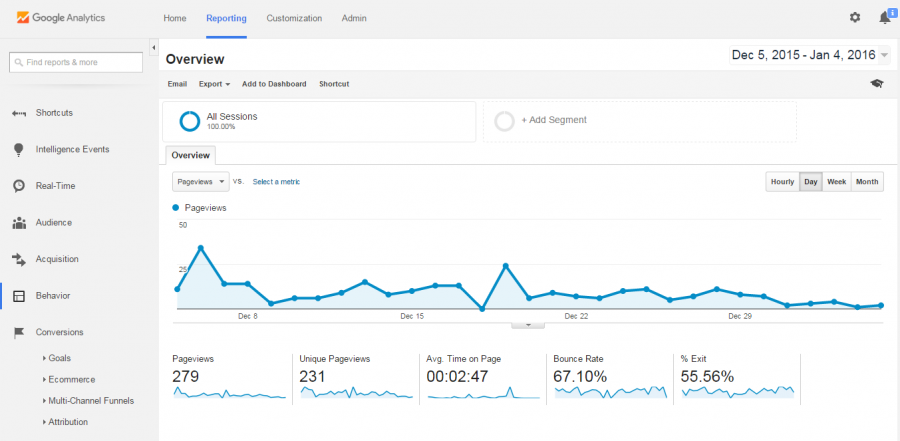
Task: Click the % Exit 55.56% sparkline
Action: pos(738,393)
